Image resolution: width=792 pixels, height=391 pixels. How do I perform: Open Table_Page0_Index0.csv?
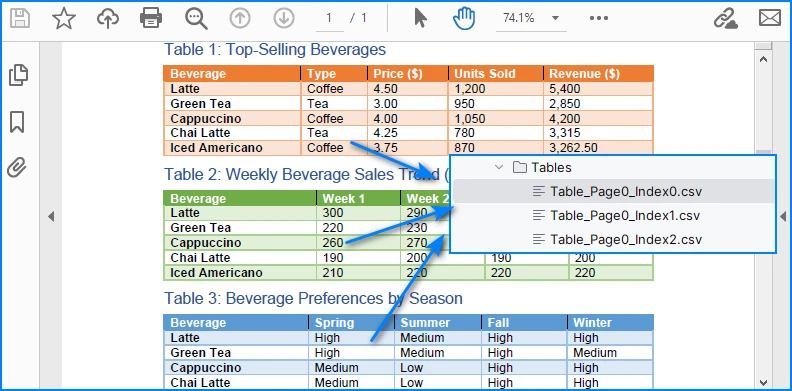(613, 191)
